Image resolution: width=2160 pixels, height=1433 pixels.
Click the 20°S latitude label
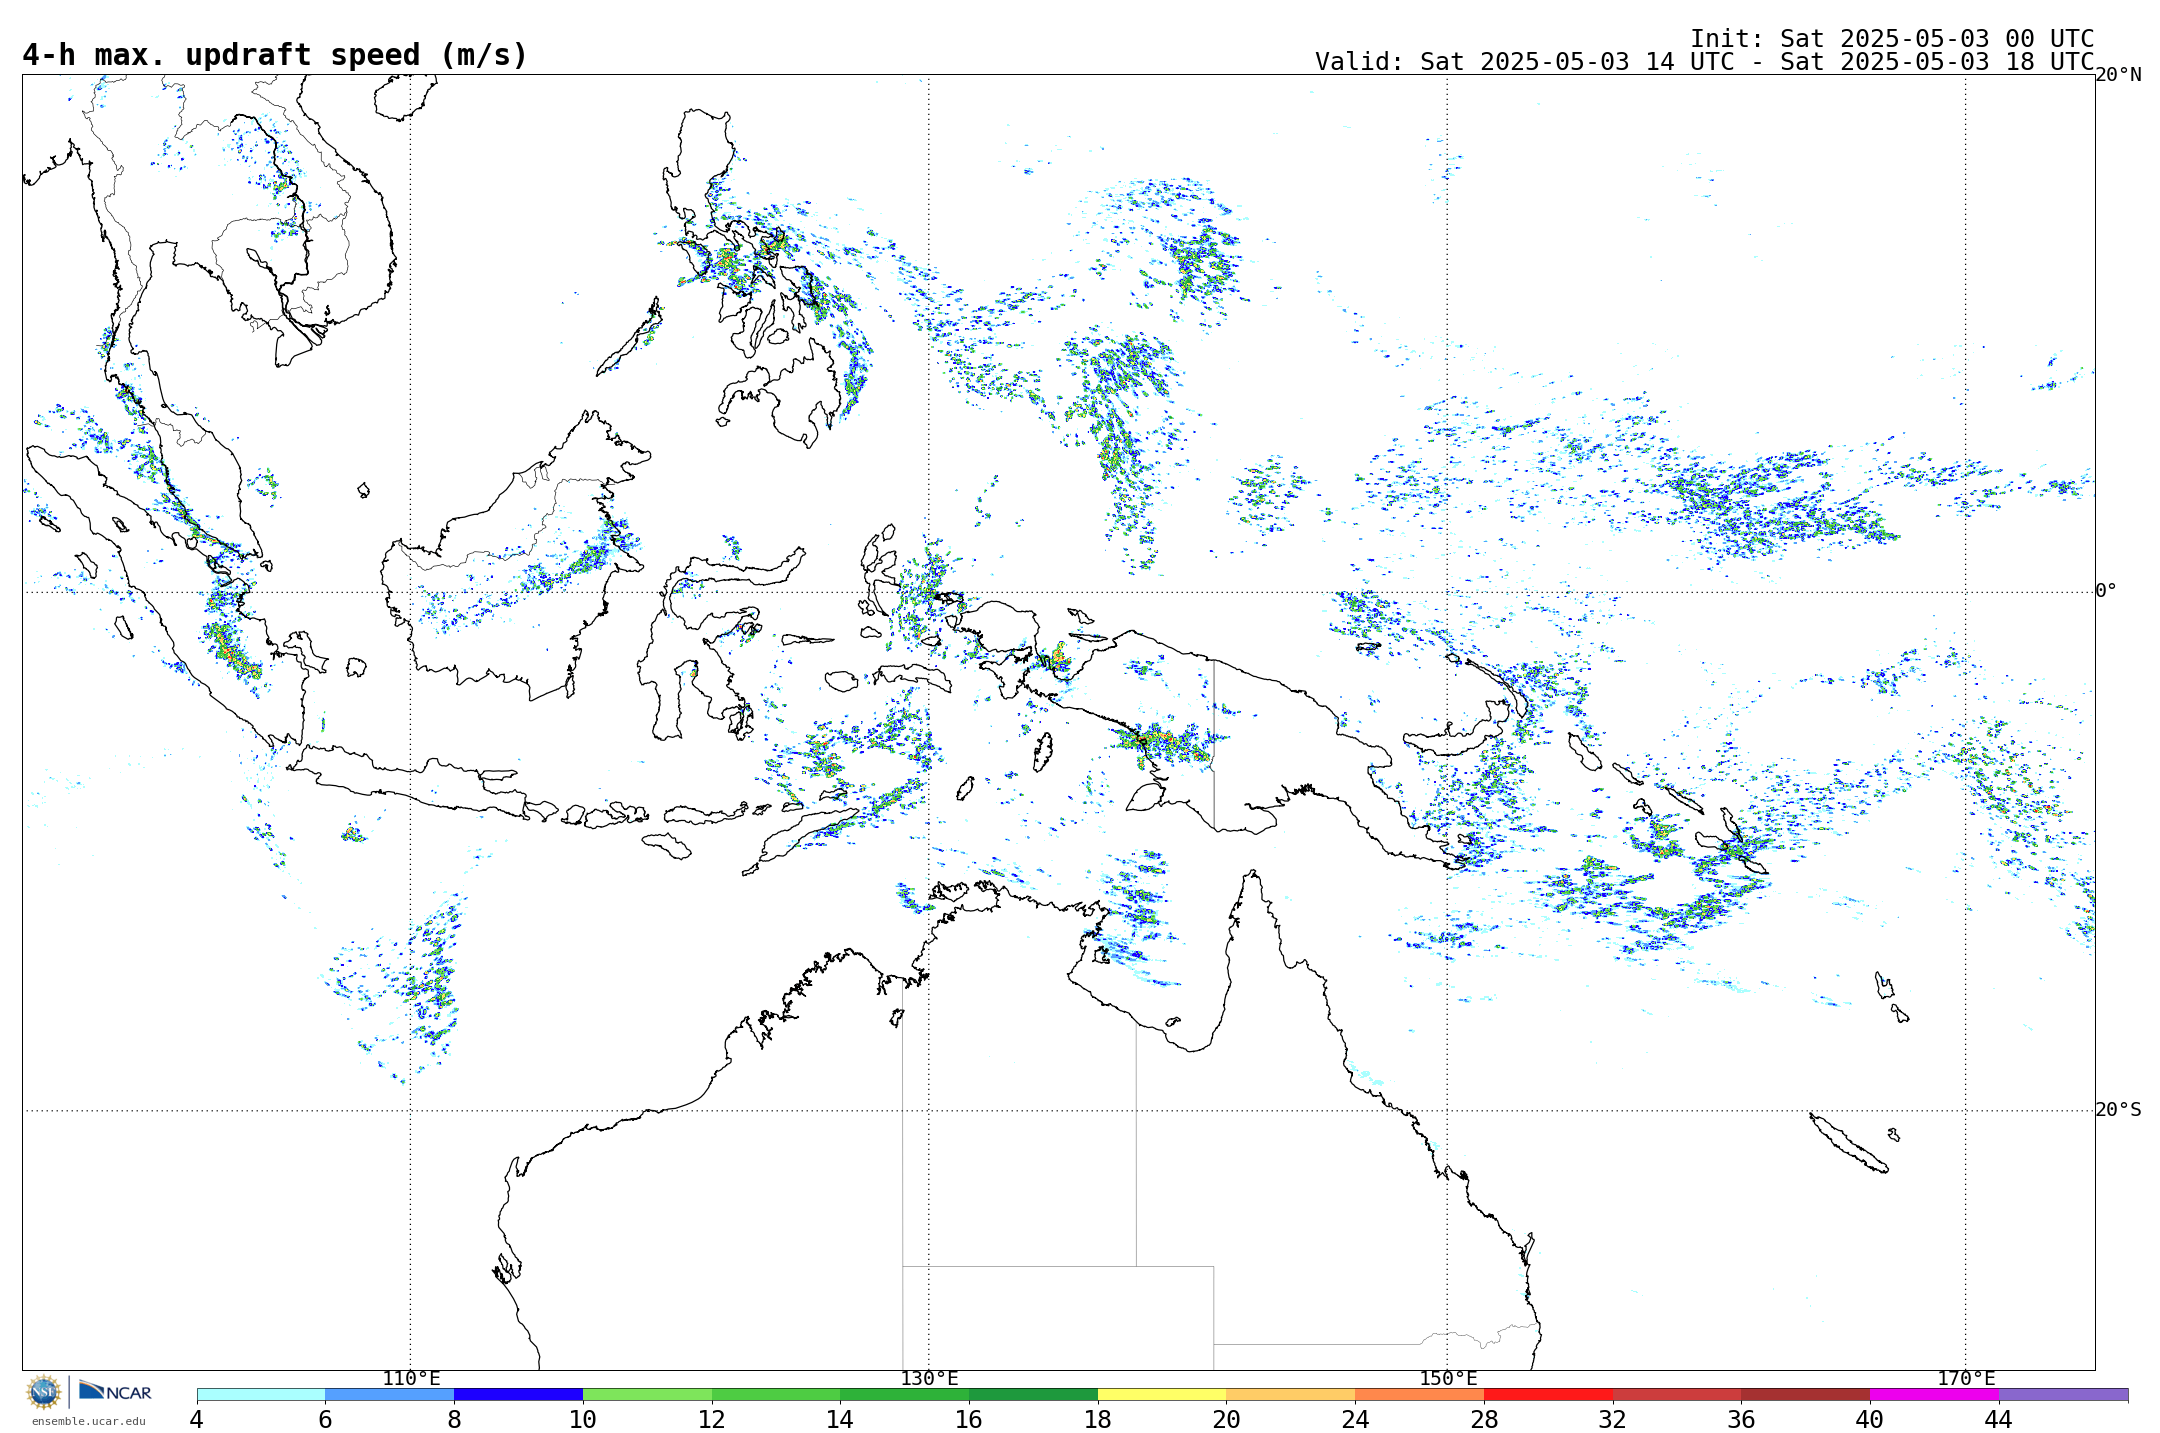pyautogui.click(x=2118, y=1110)
